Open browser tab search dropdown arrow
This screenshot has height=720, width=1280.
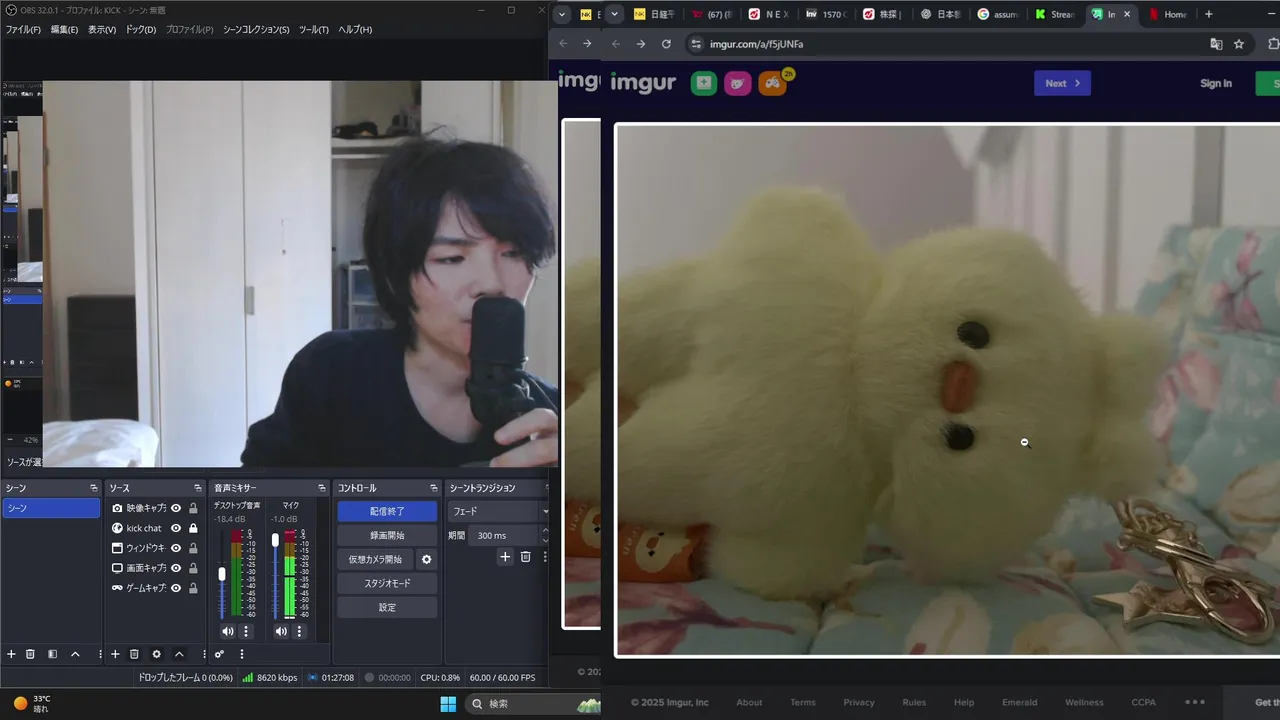[x=614, y=14]
